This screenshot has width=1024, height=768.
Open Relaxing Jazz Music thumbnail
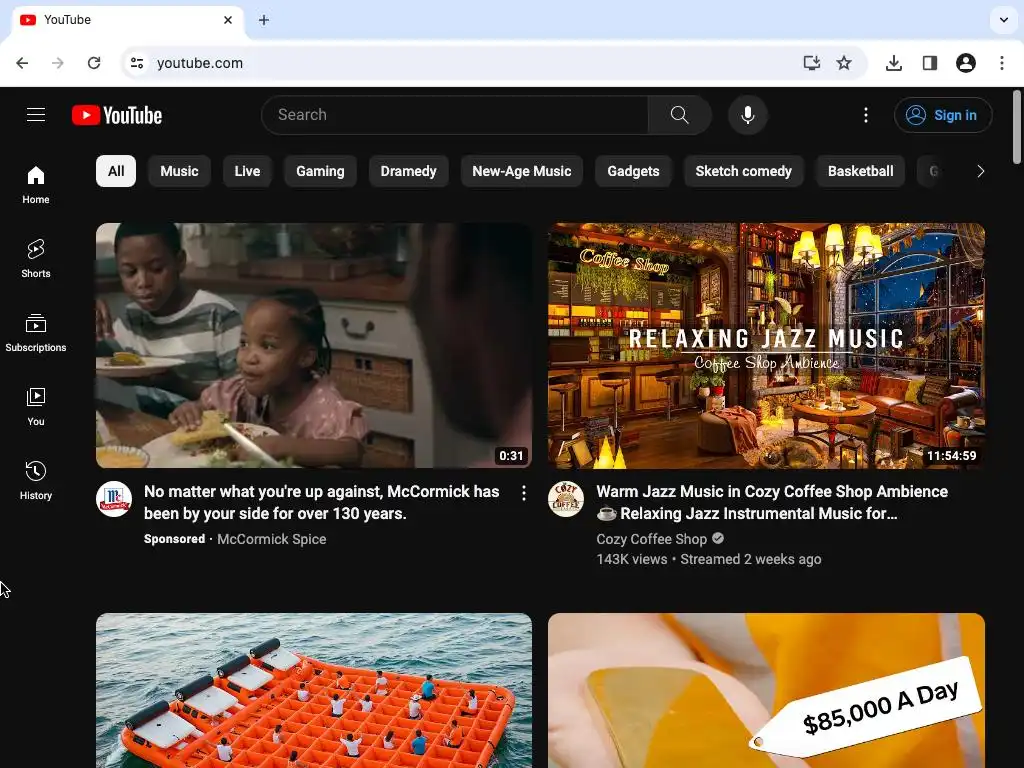point(767,345)
